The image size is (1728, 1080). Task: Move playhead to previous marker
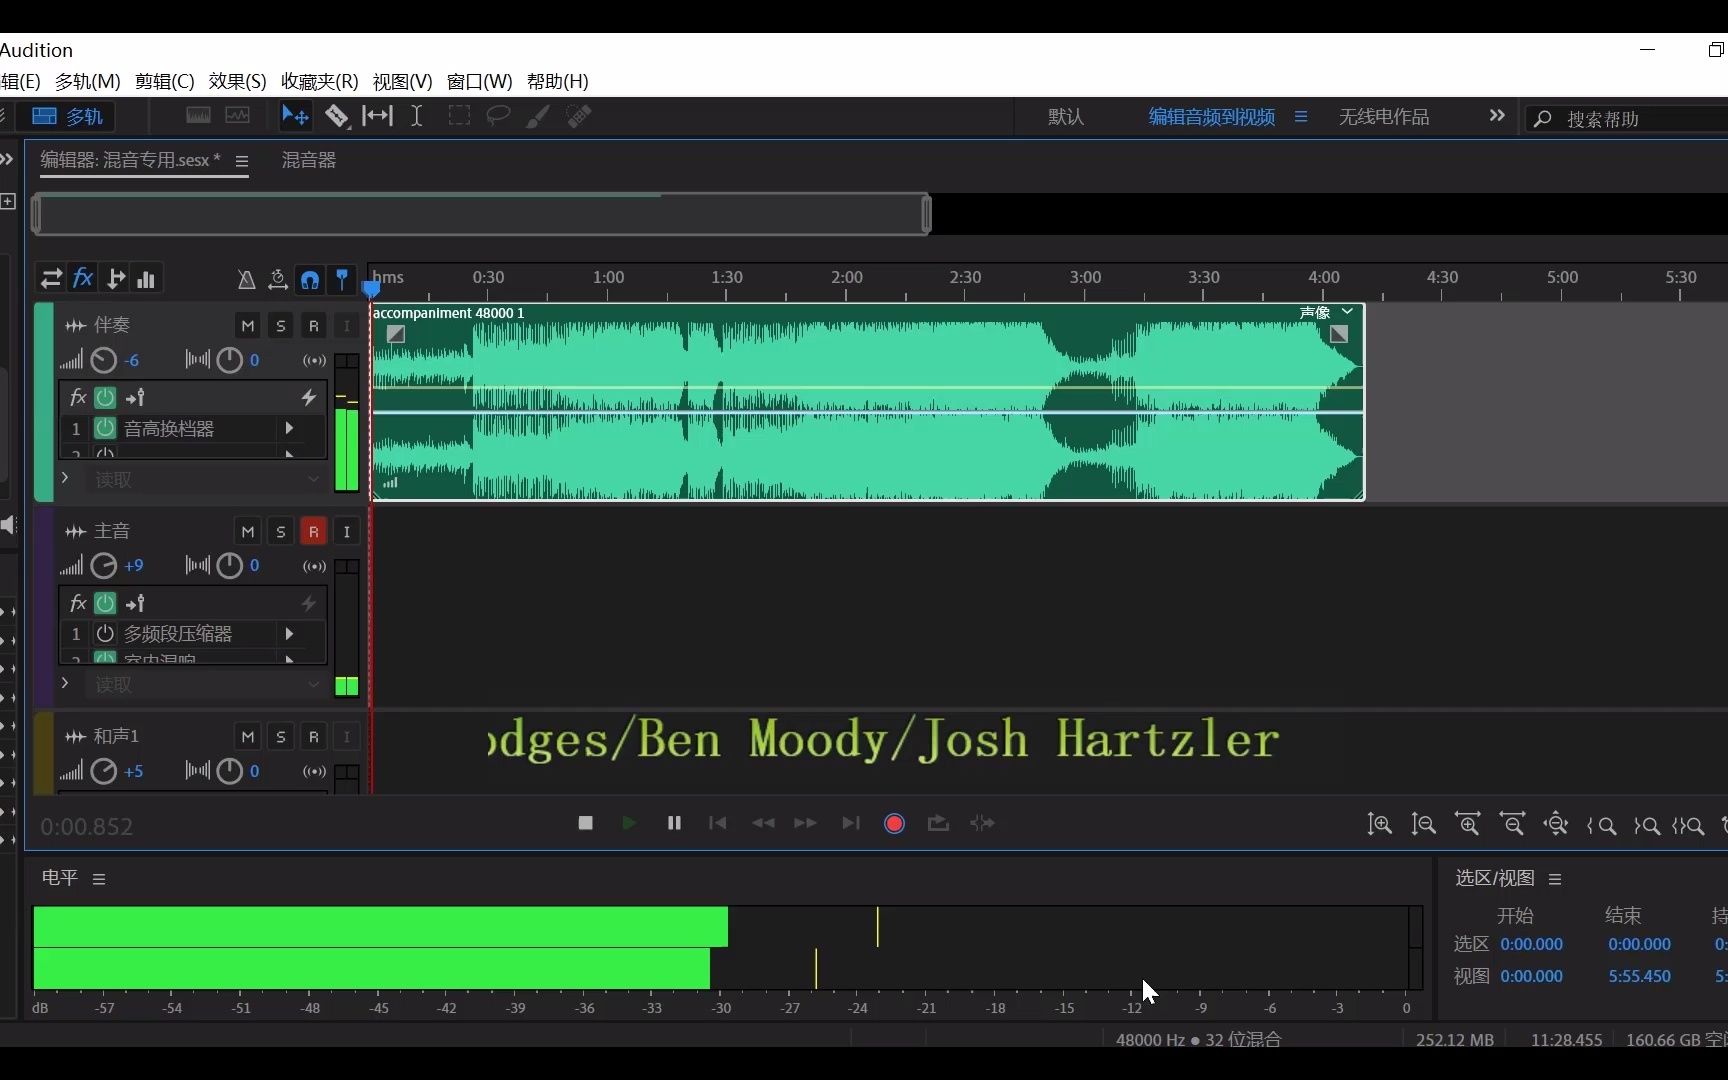718,823
